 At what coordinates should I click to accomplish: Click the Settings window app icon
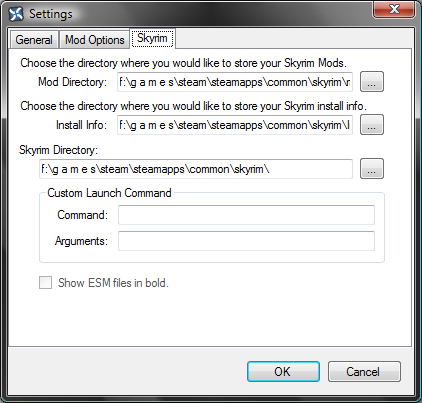pyautogui.click(x=16, y=14)
